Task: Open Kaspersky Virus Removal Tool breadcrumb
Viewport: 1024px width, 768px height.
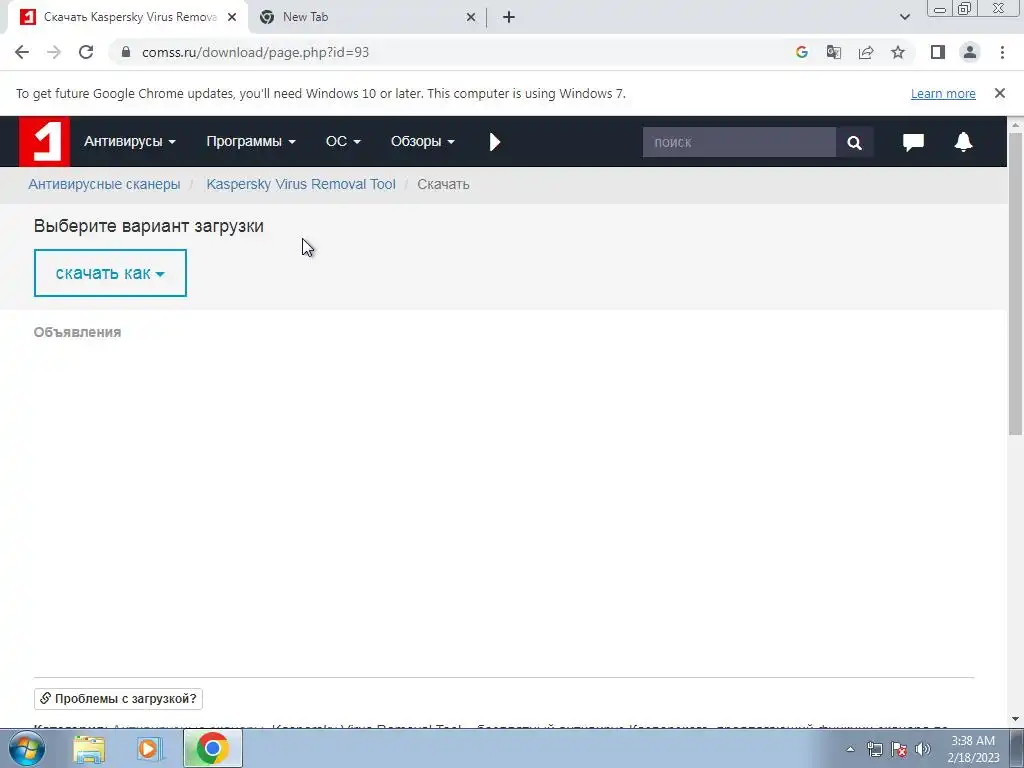Action: 301,184
